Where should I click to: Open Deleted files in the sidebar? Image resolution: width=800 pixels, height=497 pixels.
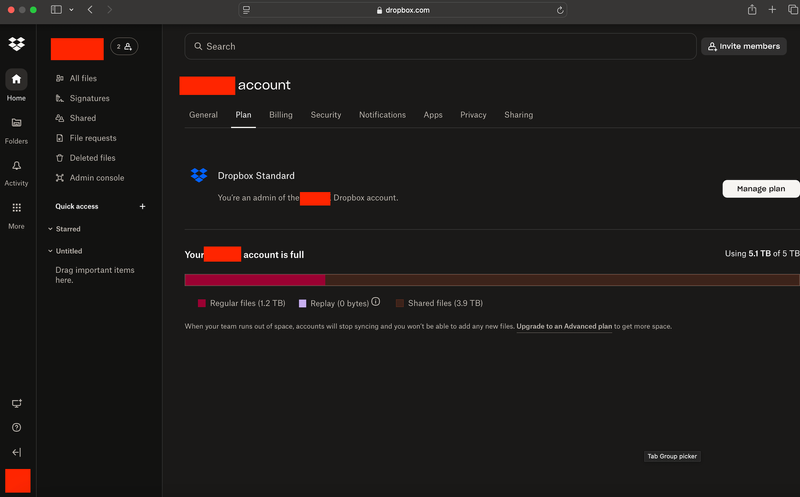click(92, 158)
